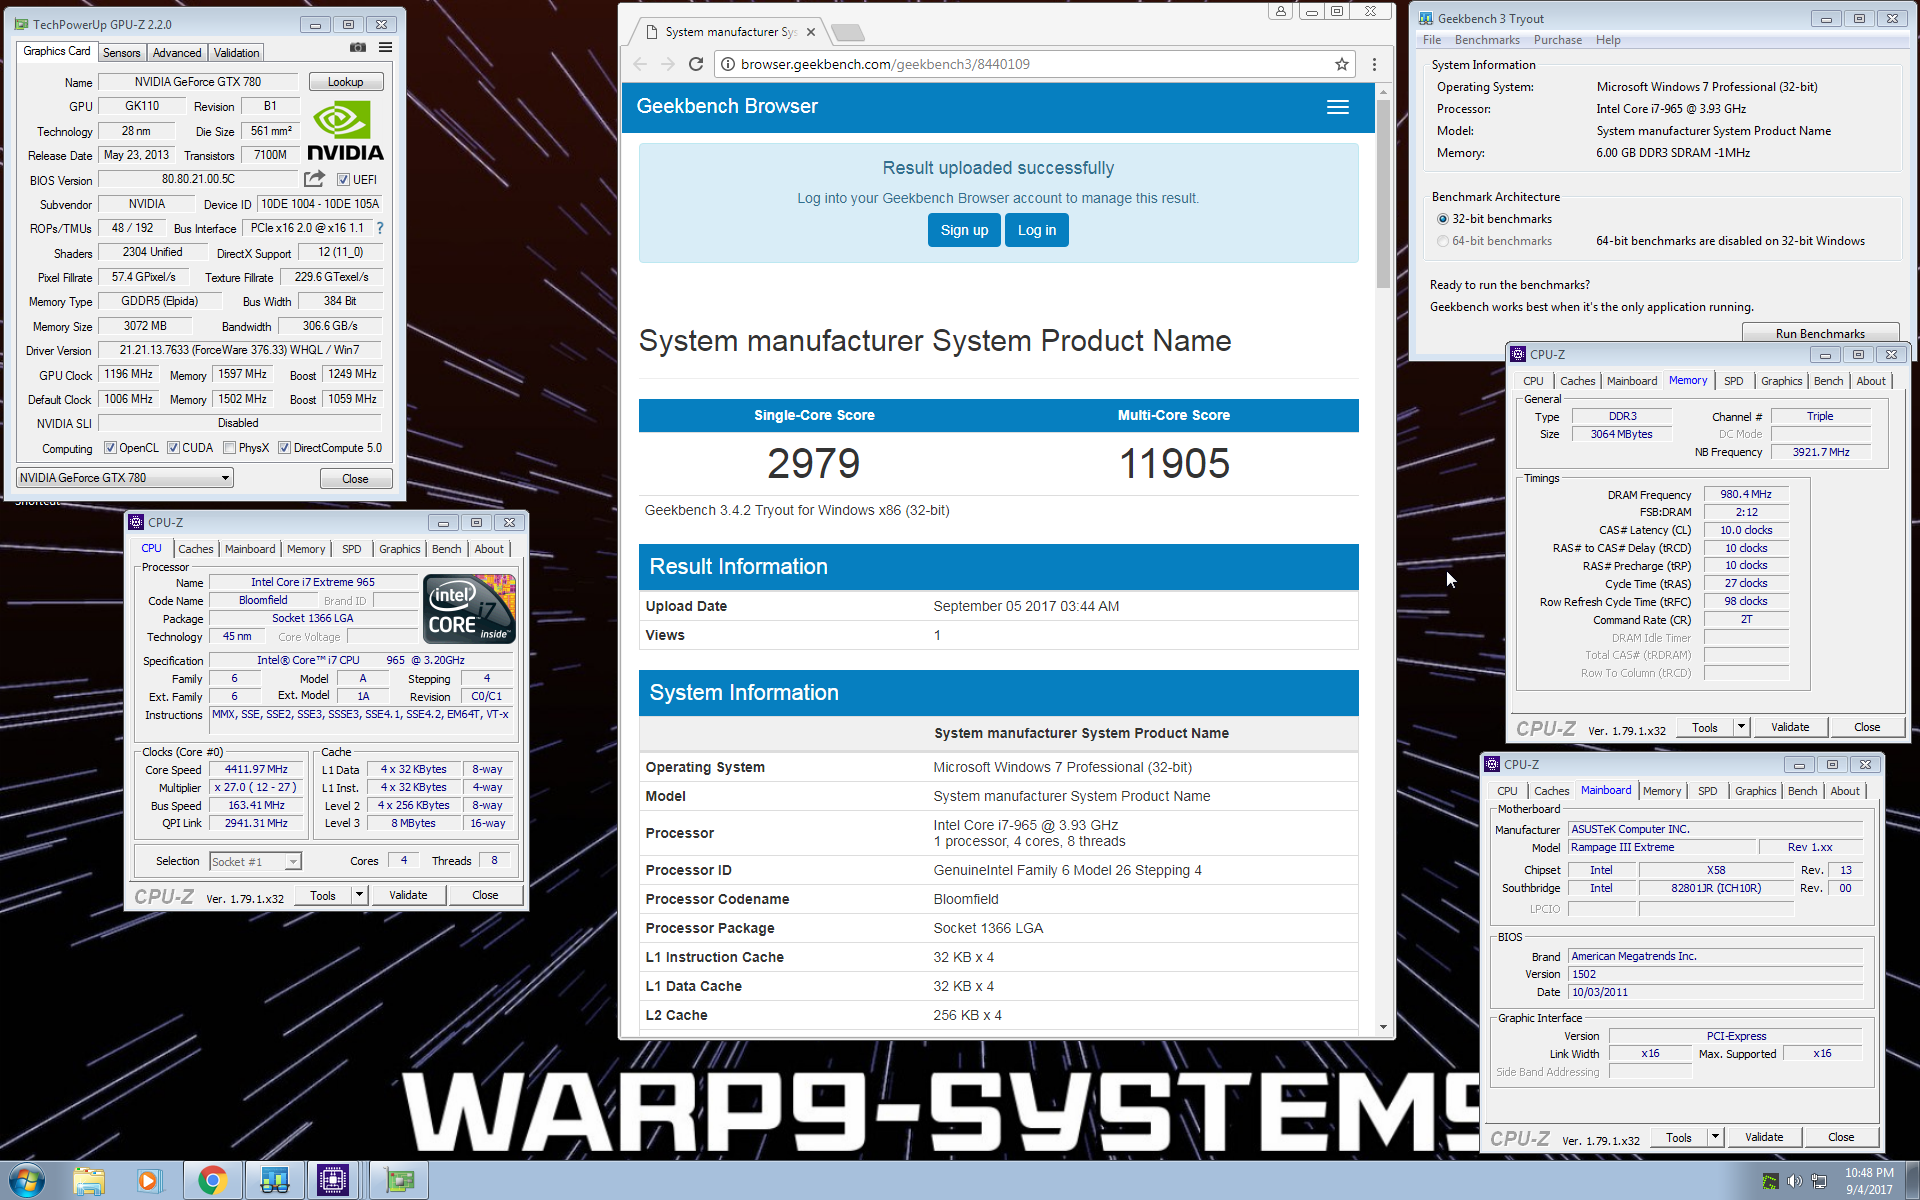Open the SPD tab in CPU-Z Memory window
1920x1200 pixels.
pos(1733,381)
